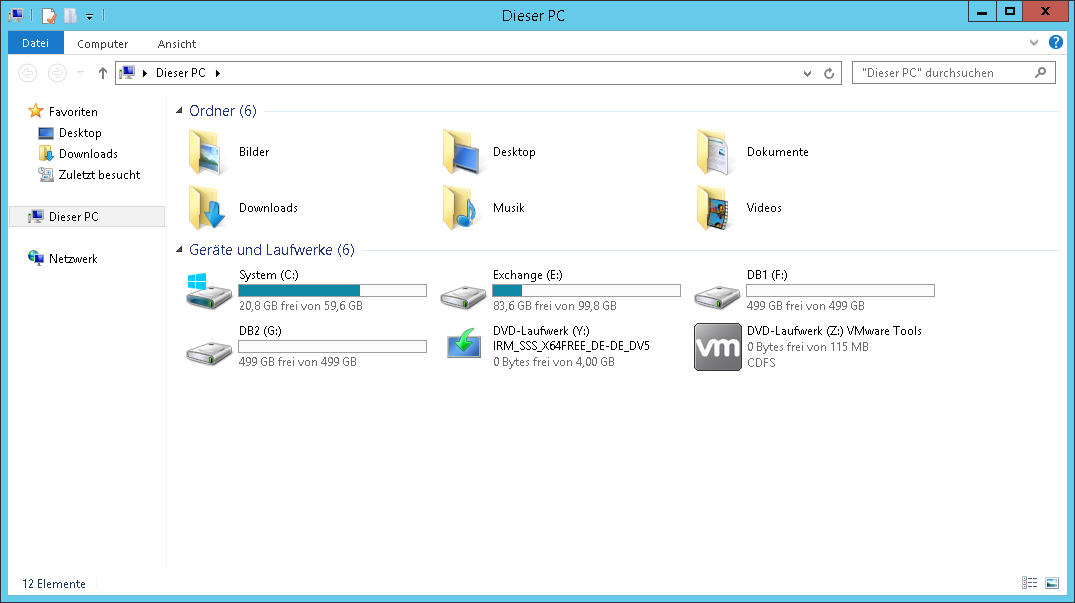
Task: Navigate up one level with up arrow
Action: coord(102,73)
